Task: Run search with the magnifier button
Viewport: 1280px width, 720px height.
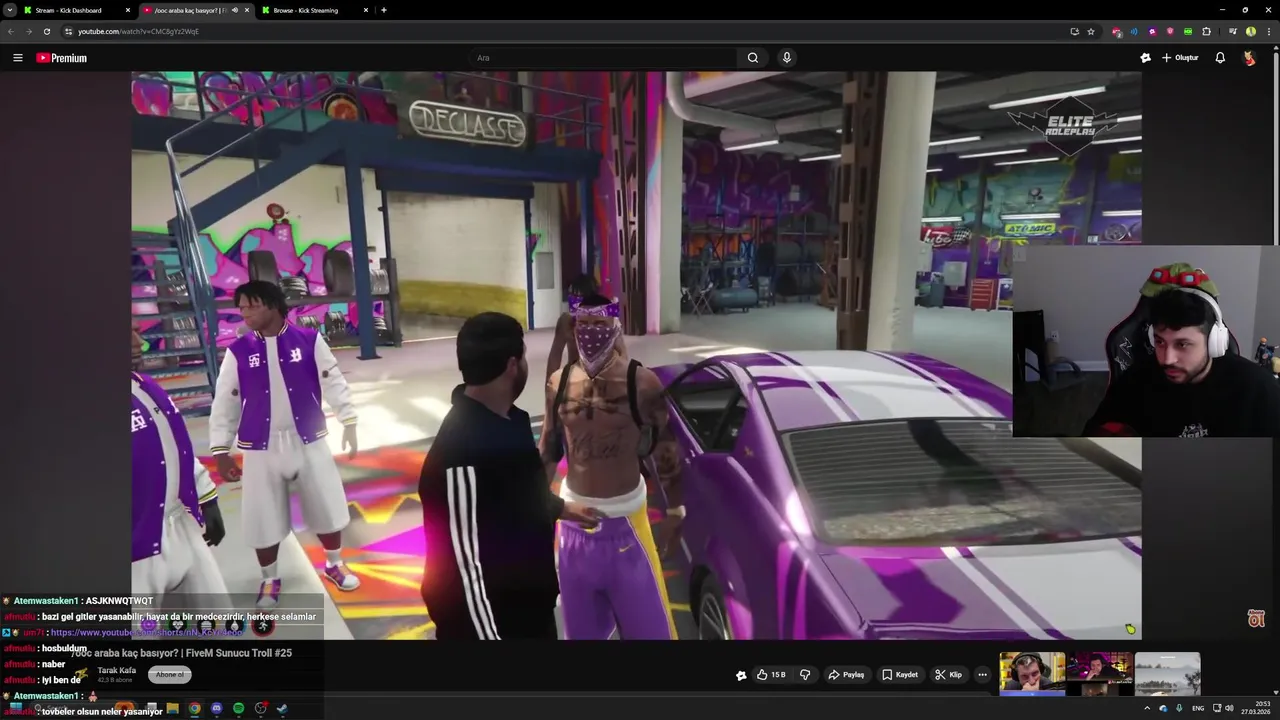Action: (x=753, y=58)
